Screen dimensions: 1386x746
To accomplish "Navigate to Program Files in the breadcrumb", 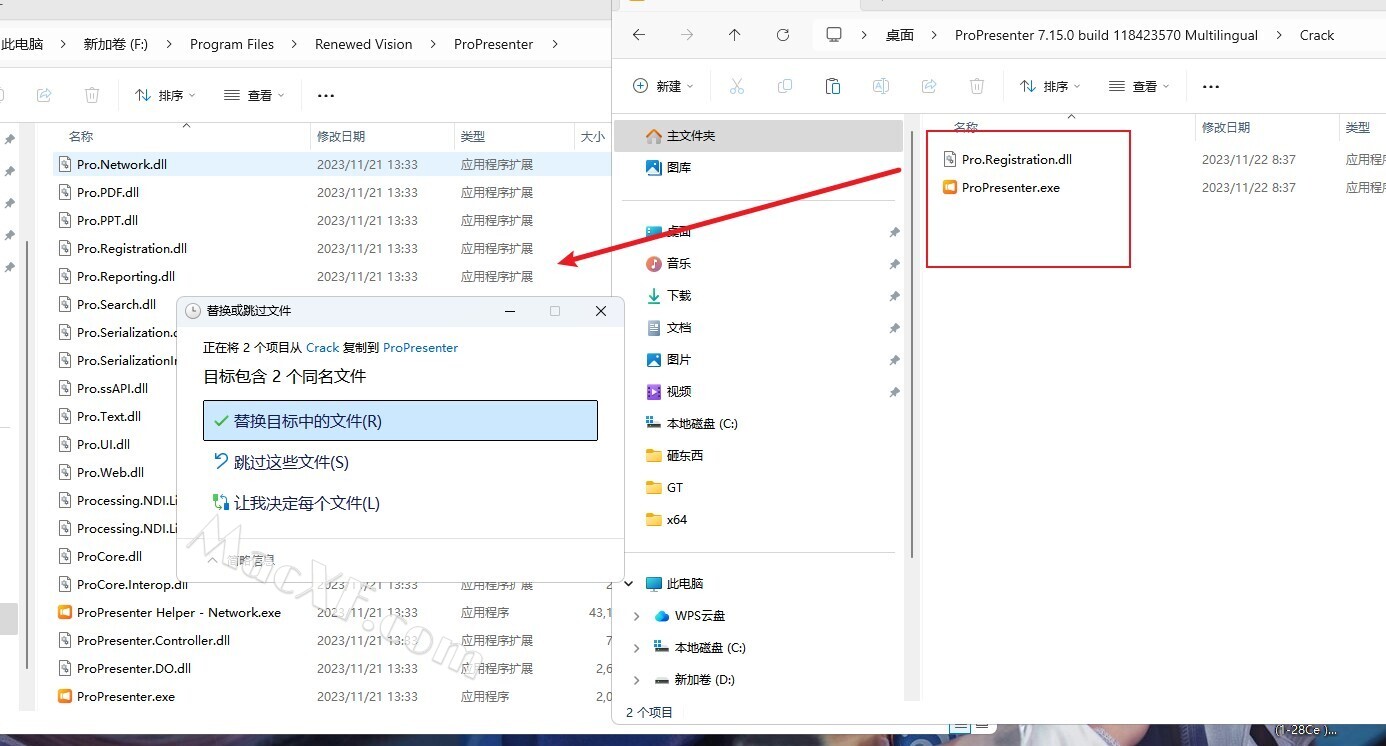I will coord(232,44).
